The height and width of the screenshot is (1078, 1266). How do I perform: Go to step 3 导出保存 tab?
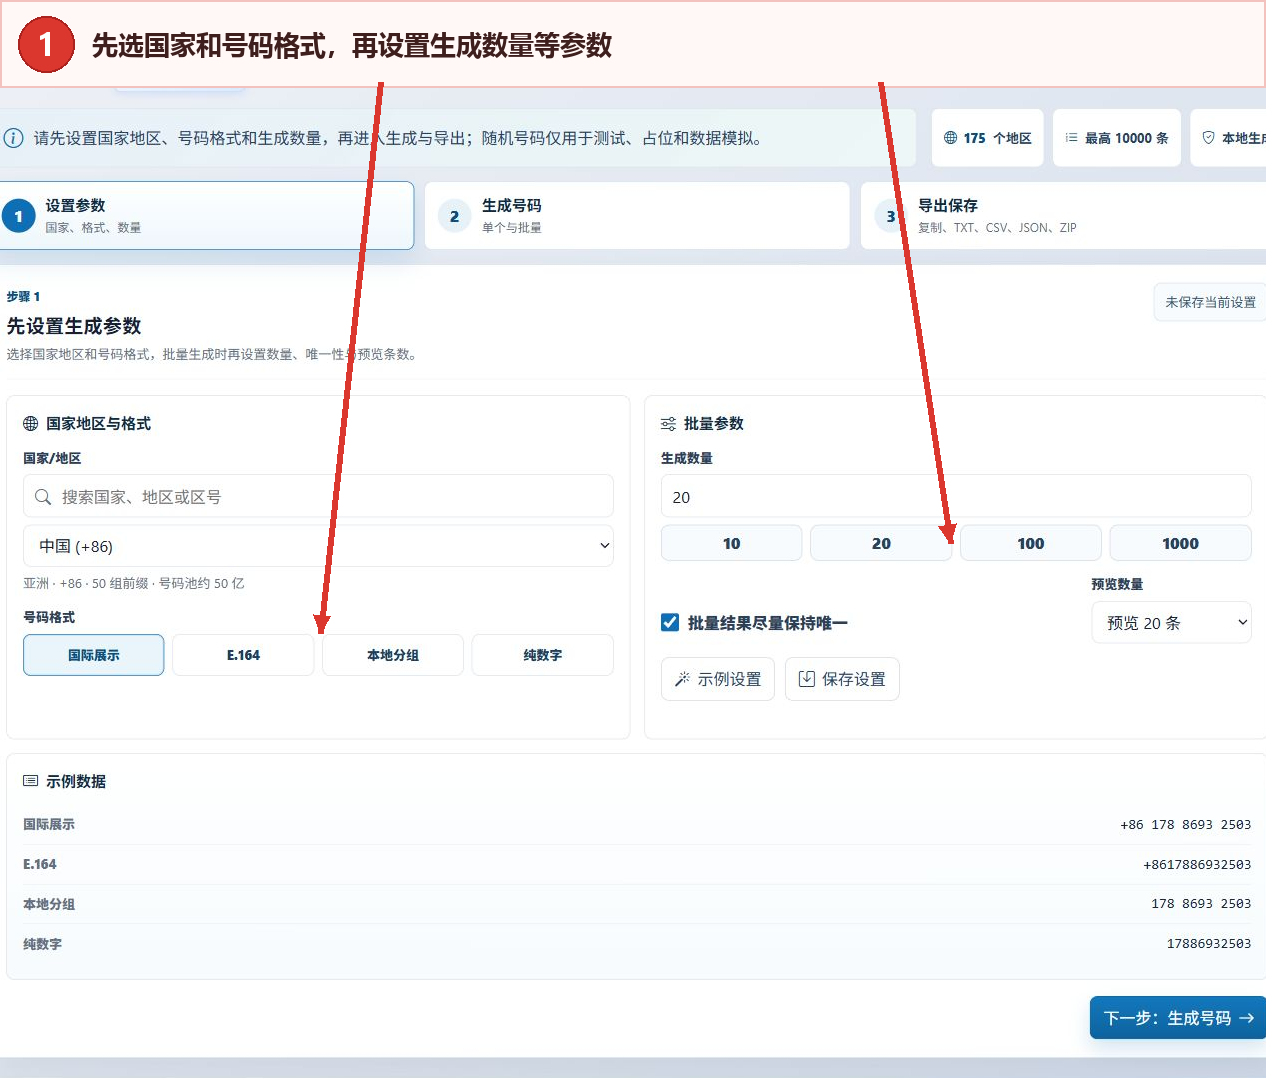click(x=1063, y=215)
